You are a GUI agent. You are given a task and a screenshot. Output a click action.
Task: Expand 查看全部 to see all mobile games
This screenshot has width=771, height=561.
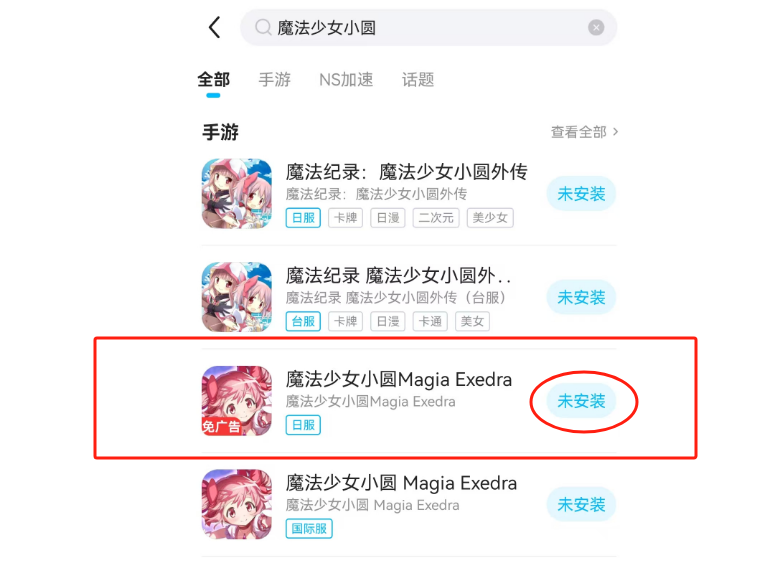tap(584, 132)
